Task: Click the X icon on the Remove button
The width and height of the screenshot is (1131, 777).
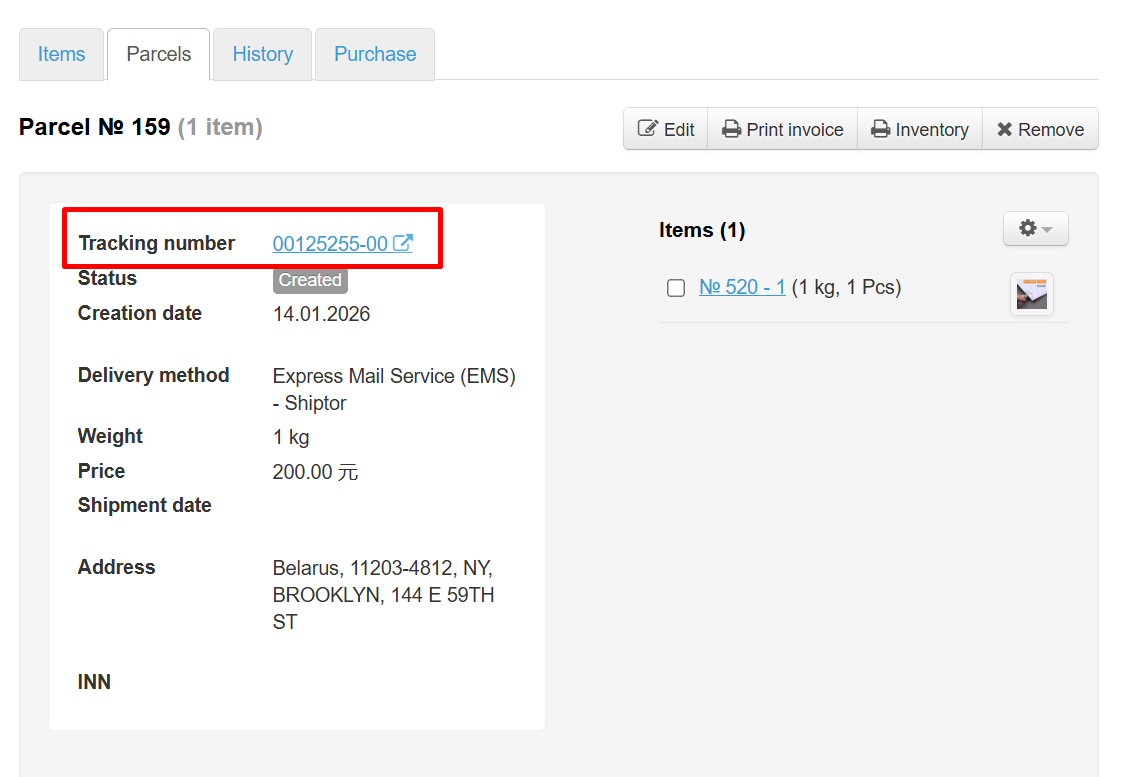Action: point(1005,129)
